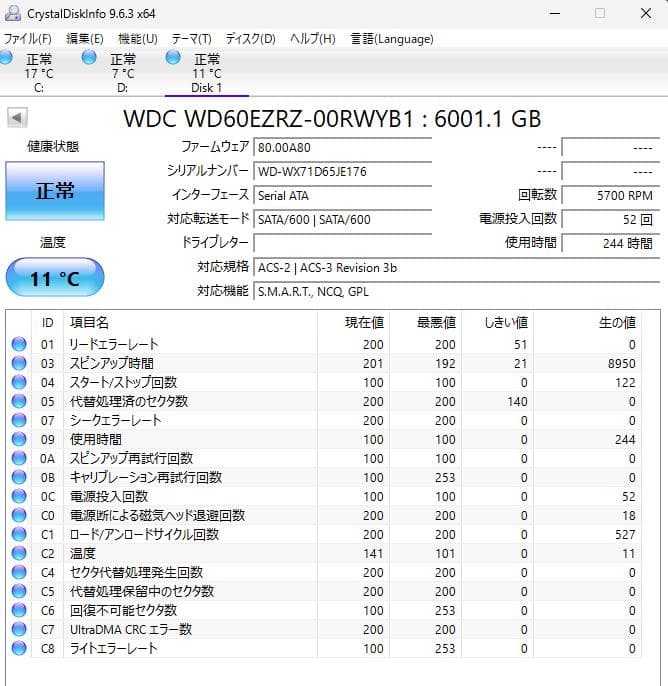The height and width of the screenshot is (686, 668).
Task: Select the キャリブレーション再試行回数 attribute name
Action: point(146,477)
